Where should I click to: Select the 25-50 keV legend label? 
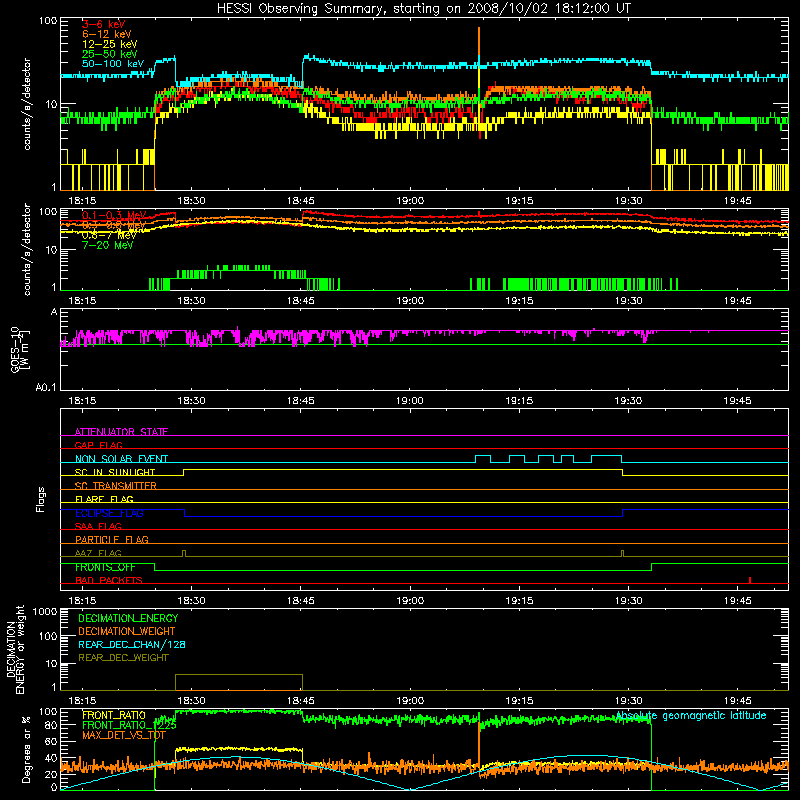tap(110, 54)
